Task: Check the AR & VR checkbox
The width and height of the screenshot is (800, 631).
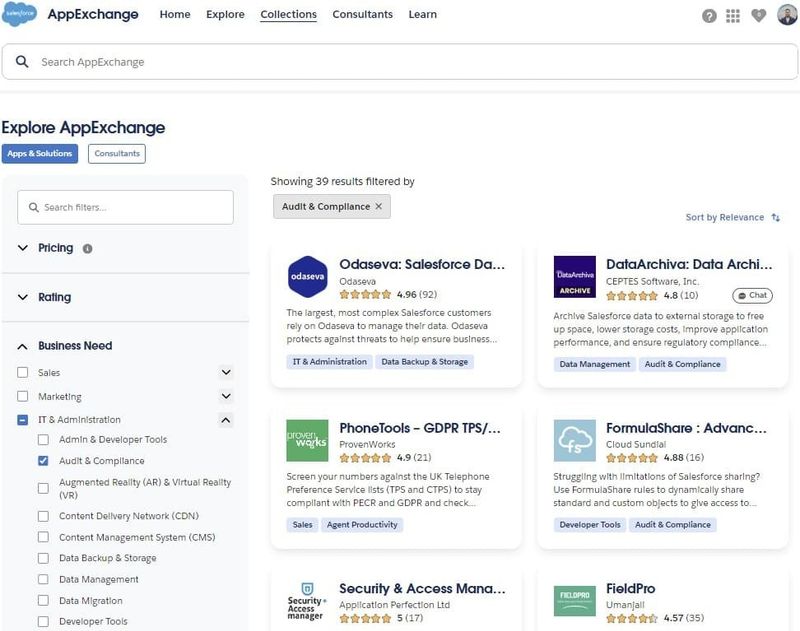Action: click(43, 489)
